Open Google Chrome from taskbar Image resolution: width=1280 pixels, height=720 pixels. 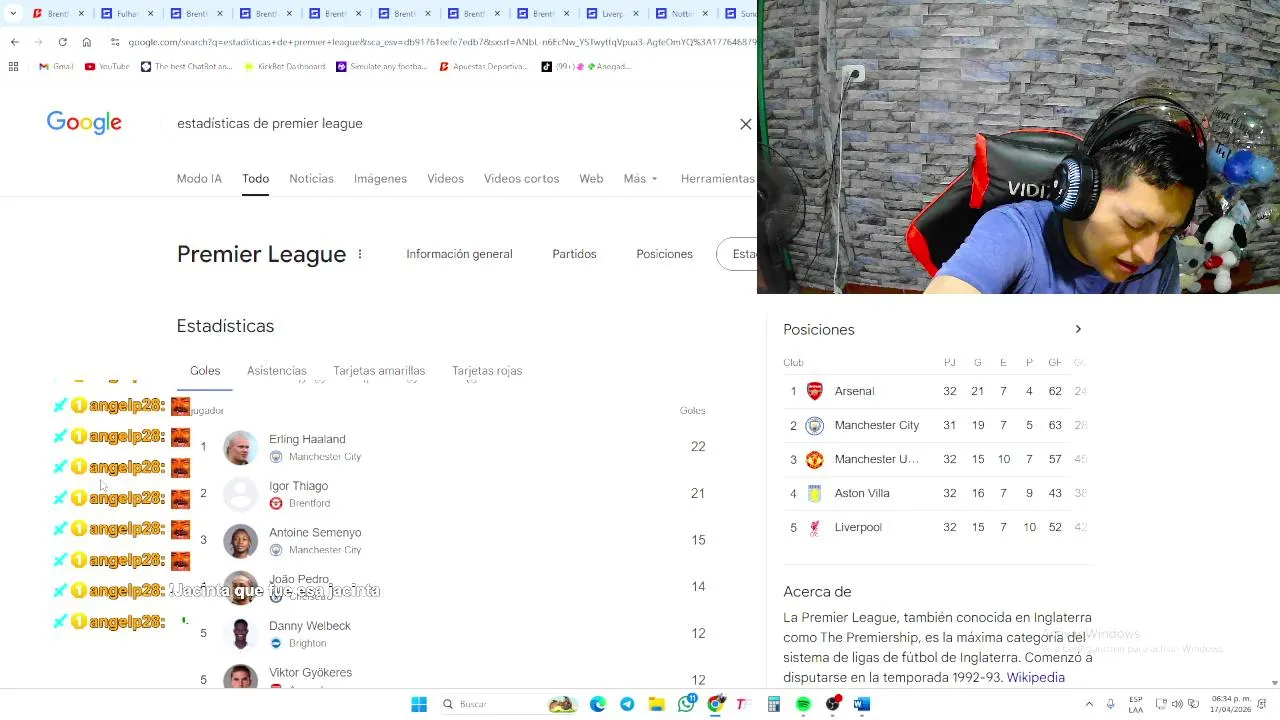[x=715, y=704]
